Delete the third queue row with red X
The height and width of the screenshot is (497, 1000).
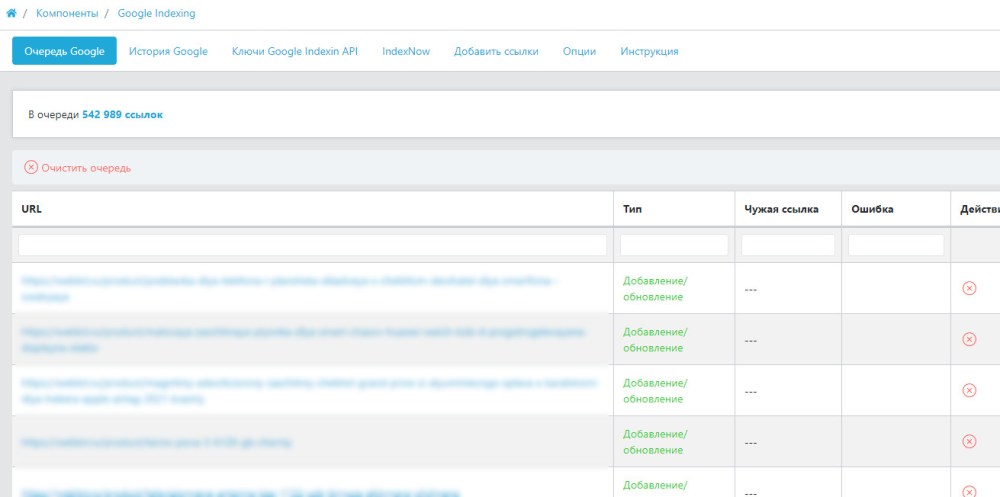[969, 390]
